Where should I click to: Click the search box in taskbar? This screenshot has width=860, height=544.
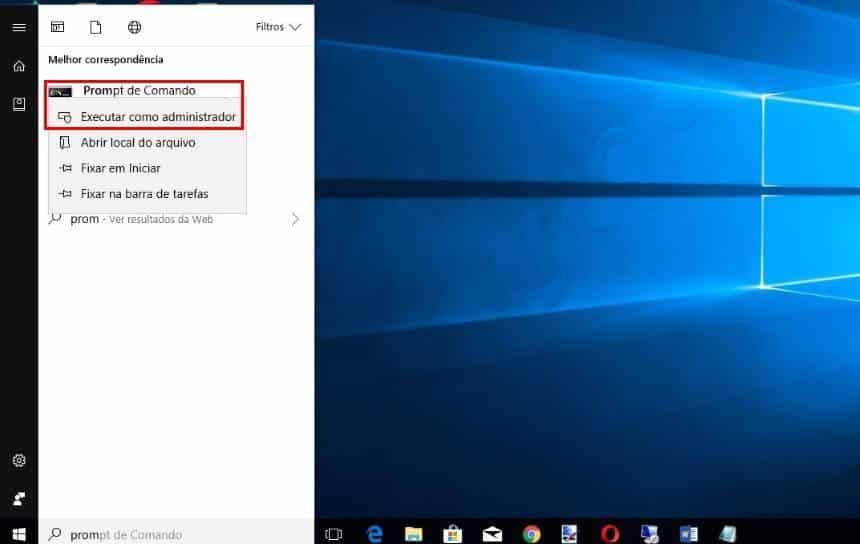(x=175, y=534)
